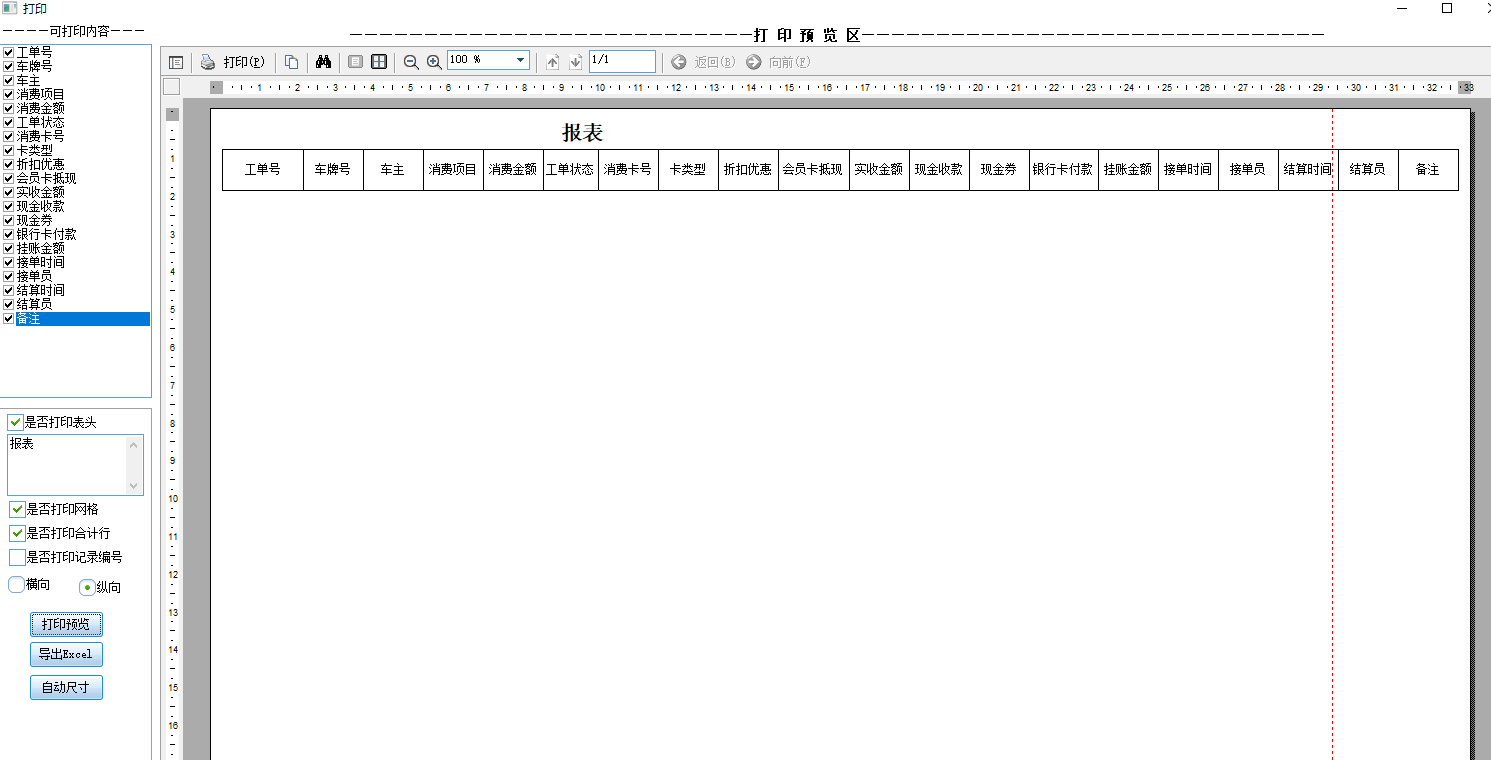The image size is (1491, 760).
Task: Toggle 是否打印合计行 checkbox
Action: click(17, 533)
